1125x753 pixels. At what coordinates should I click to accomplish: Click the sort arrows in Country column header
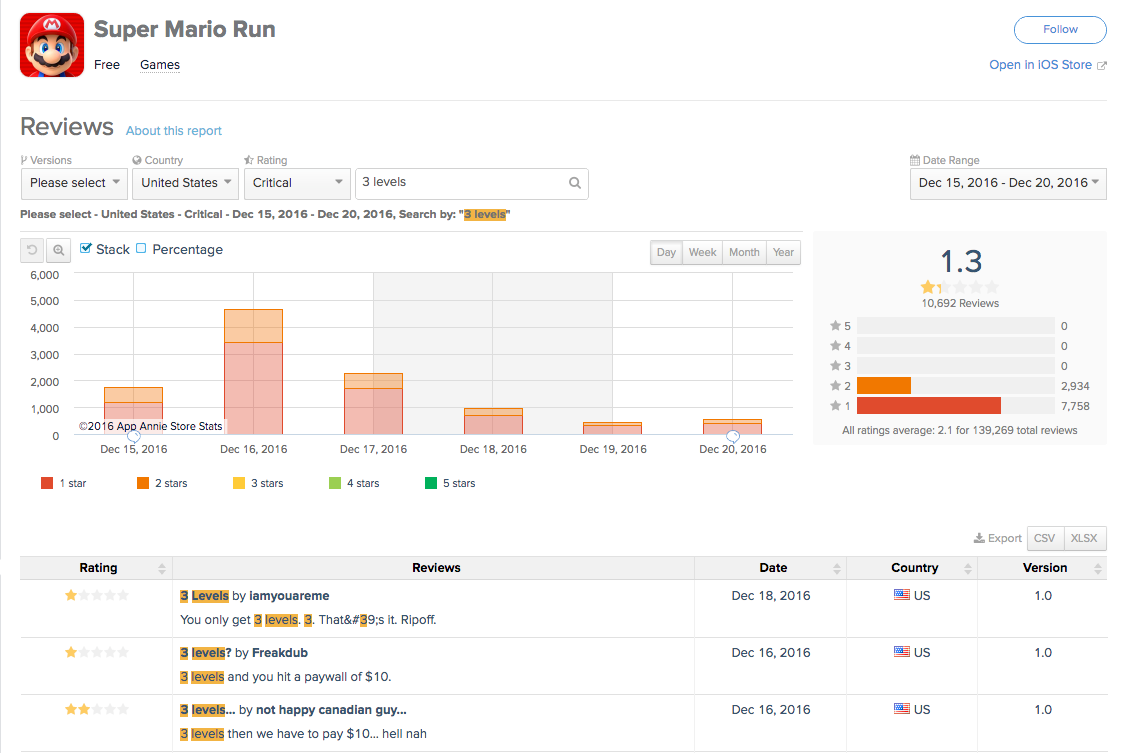(x=968, y=569)
